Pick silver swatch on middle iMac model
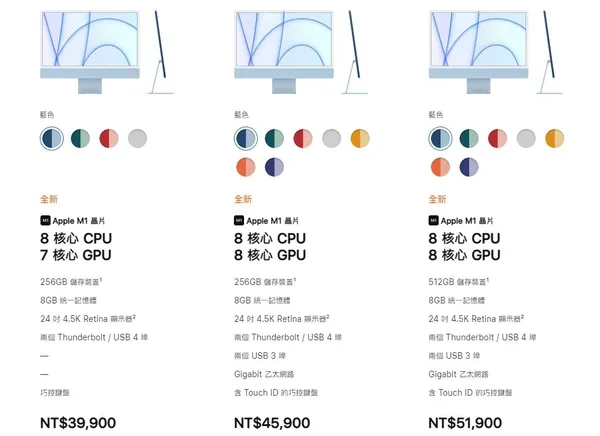 point(331,138)
